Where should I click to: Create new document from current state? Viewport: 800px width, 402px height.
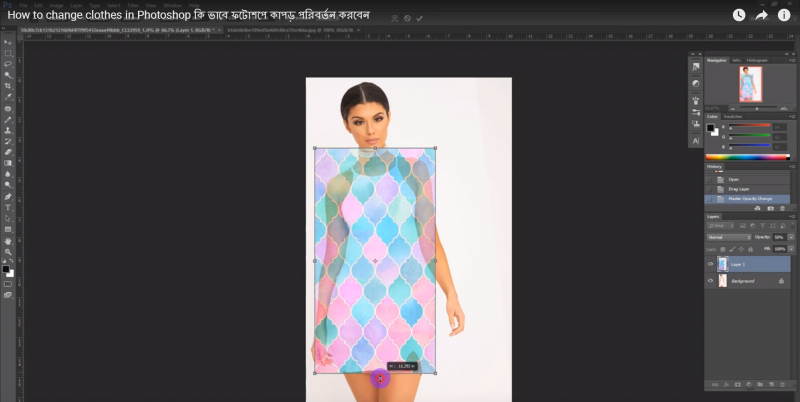click(x=757, y=208)
